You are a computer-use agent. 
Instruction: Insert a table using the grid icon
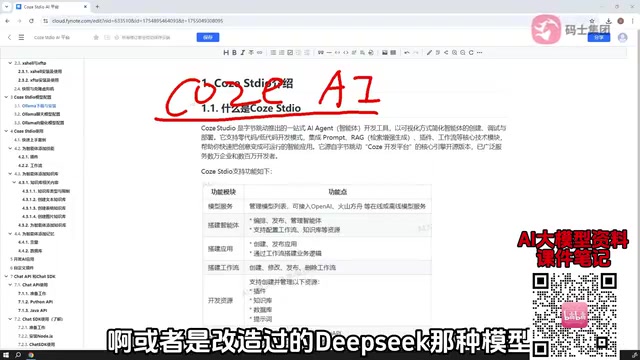click(x=393, y=53)
